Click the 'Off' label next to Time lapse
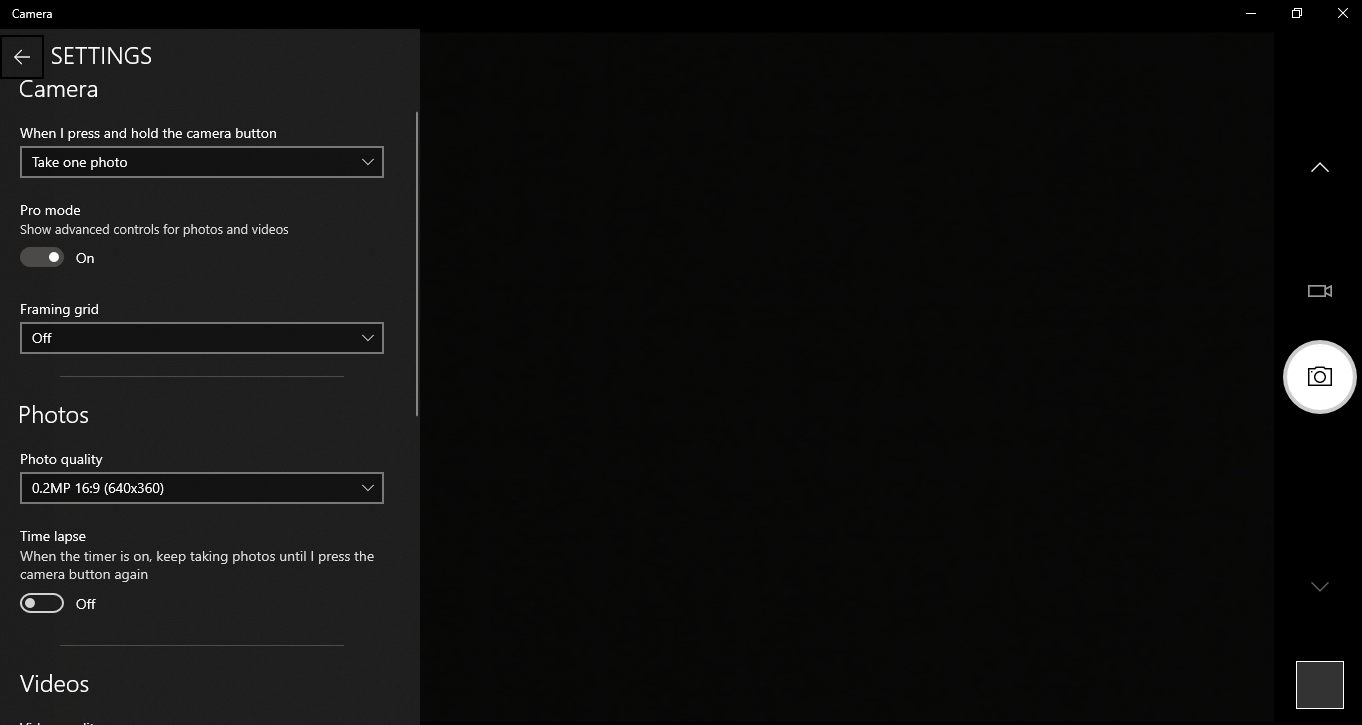Image resolution: width=1362 pixels, height=725 pixels. 86,604
